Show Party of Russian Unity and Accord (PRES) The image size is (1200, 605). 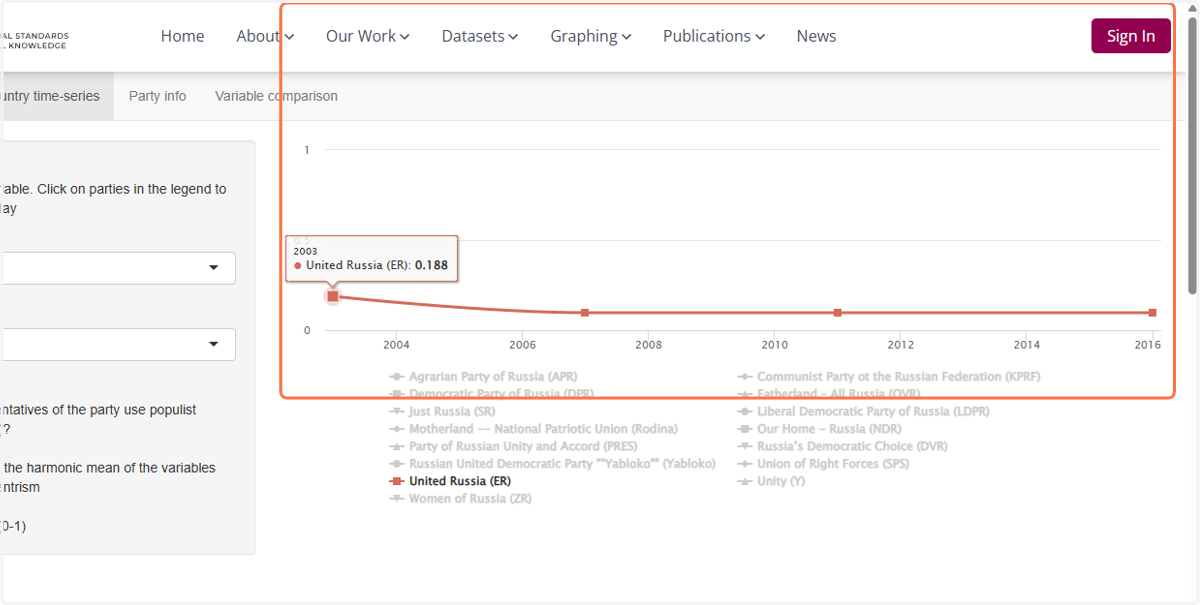514,446
